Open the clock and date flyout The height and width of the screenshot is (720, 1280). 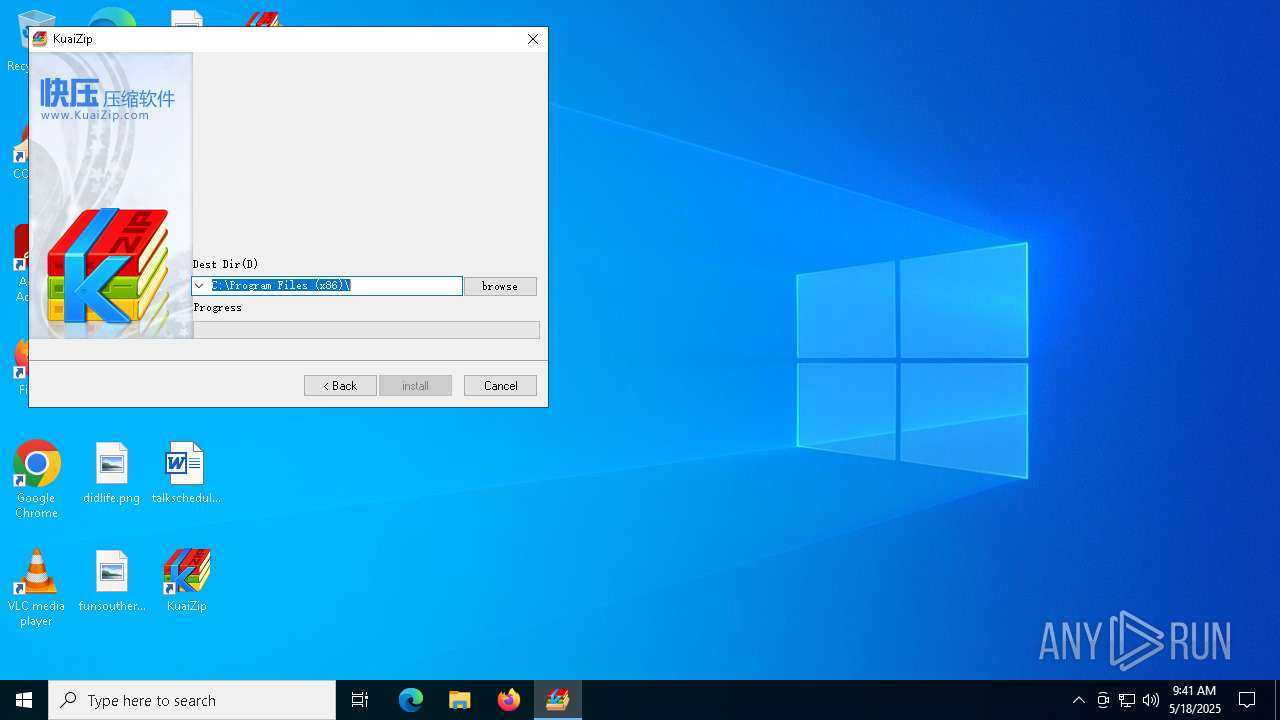click(1195, 700)
